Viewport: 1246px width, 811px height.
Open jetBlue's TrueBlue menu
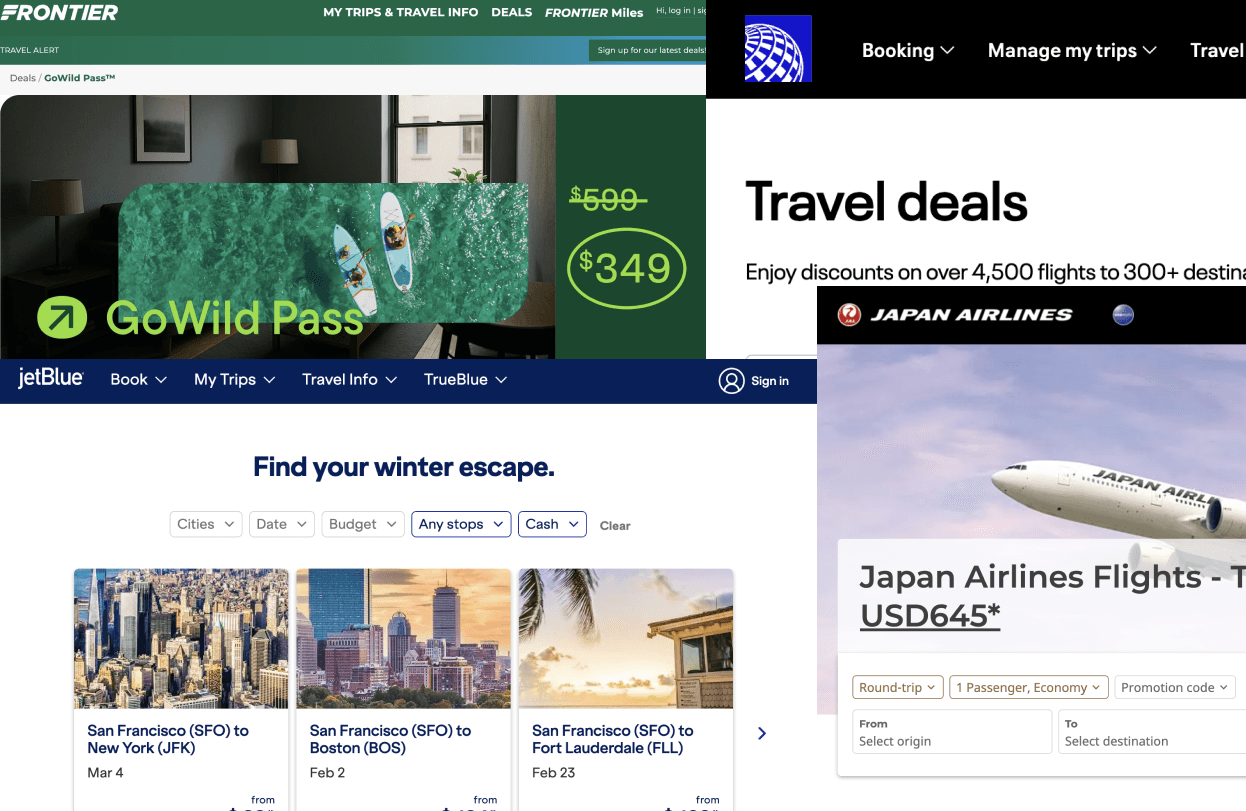point(465,380)
